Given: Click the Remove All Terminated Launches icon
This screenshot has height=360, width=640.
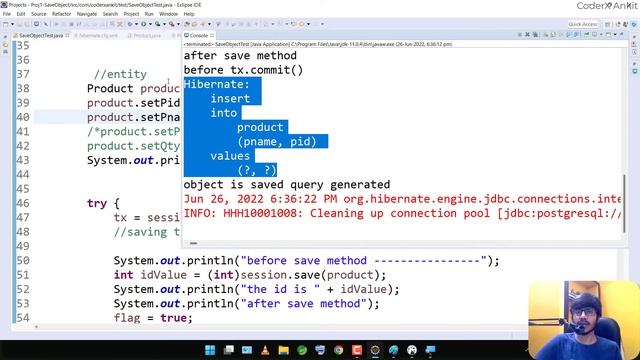Looking at the screenshot, I should coord(535,34).
